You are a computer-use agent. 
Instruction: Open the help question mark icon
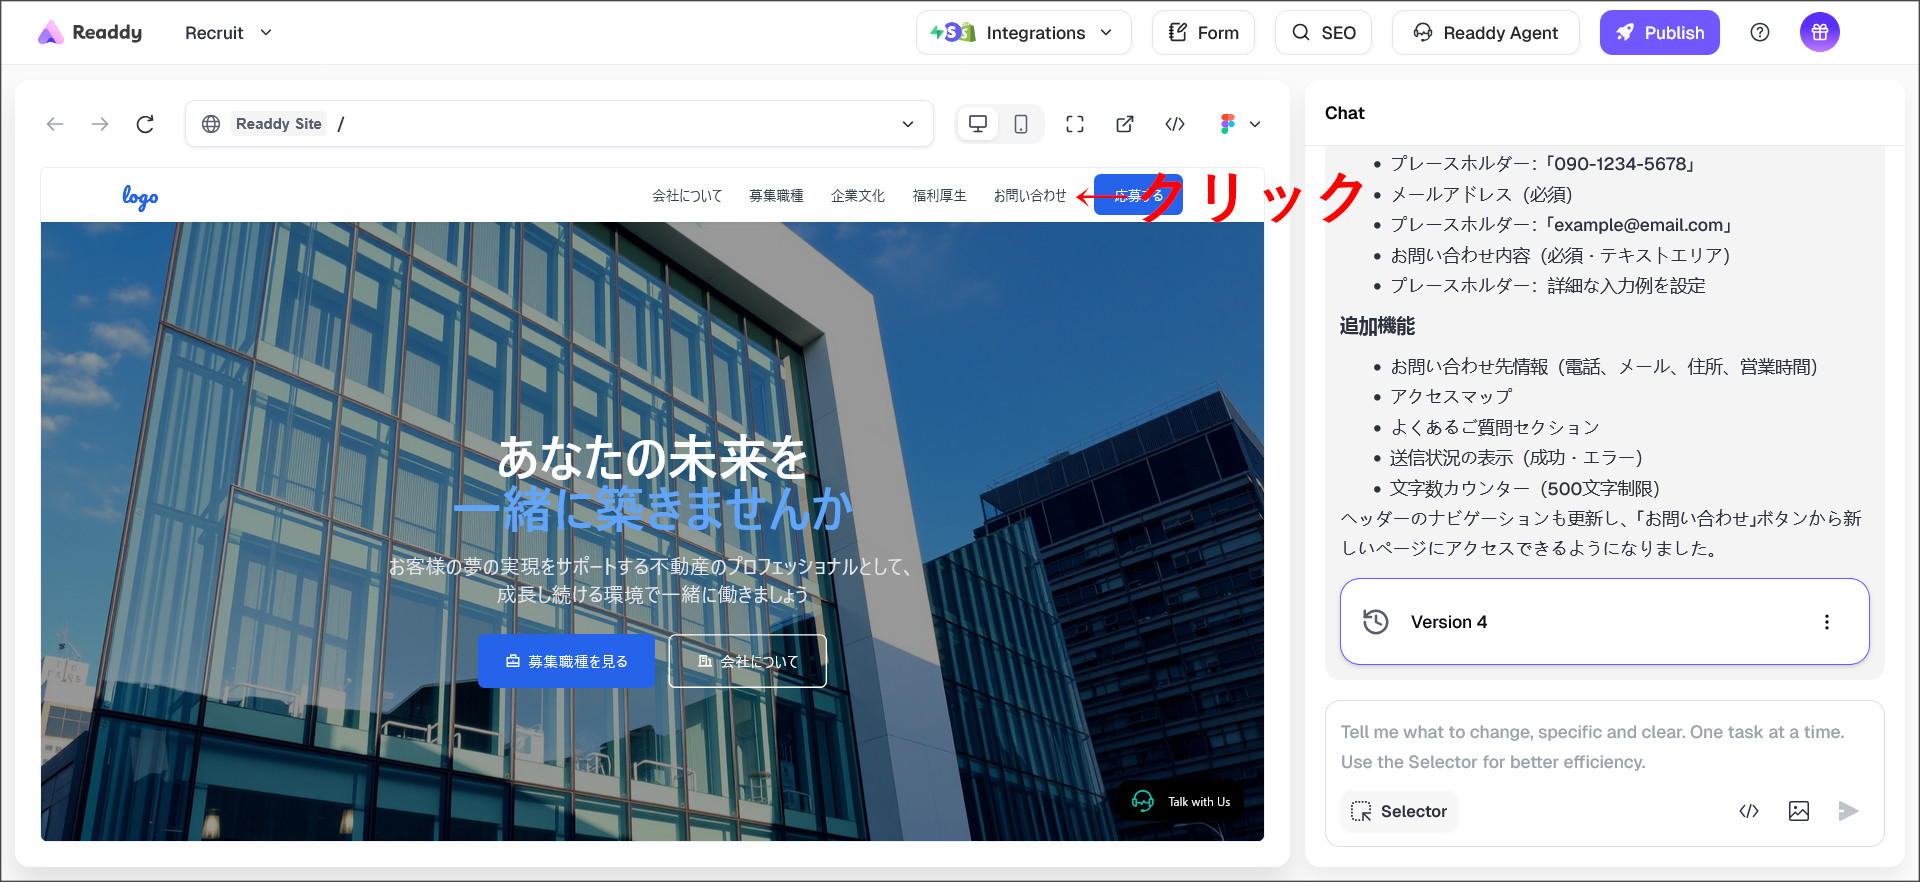[x=1760, y=33]
